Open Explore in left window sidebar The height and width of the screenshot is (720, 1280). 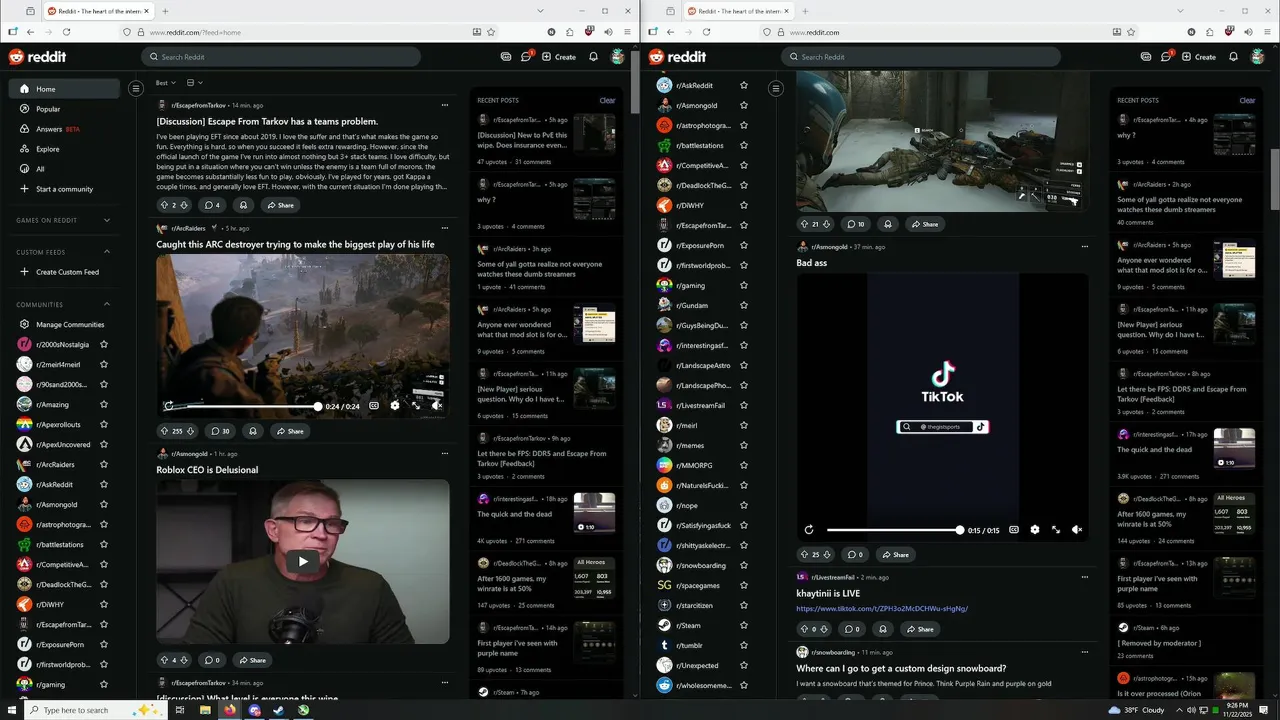(64, 149)
